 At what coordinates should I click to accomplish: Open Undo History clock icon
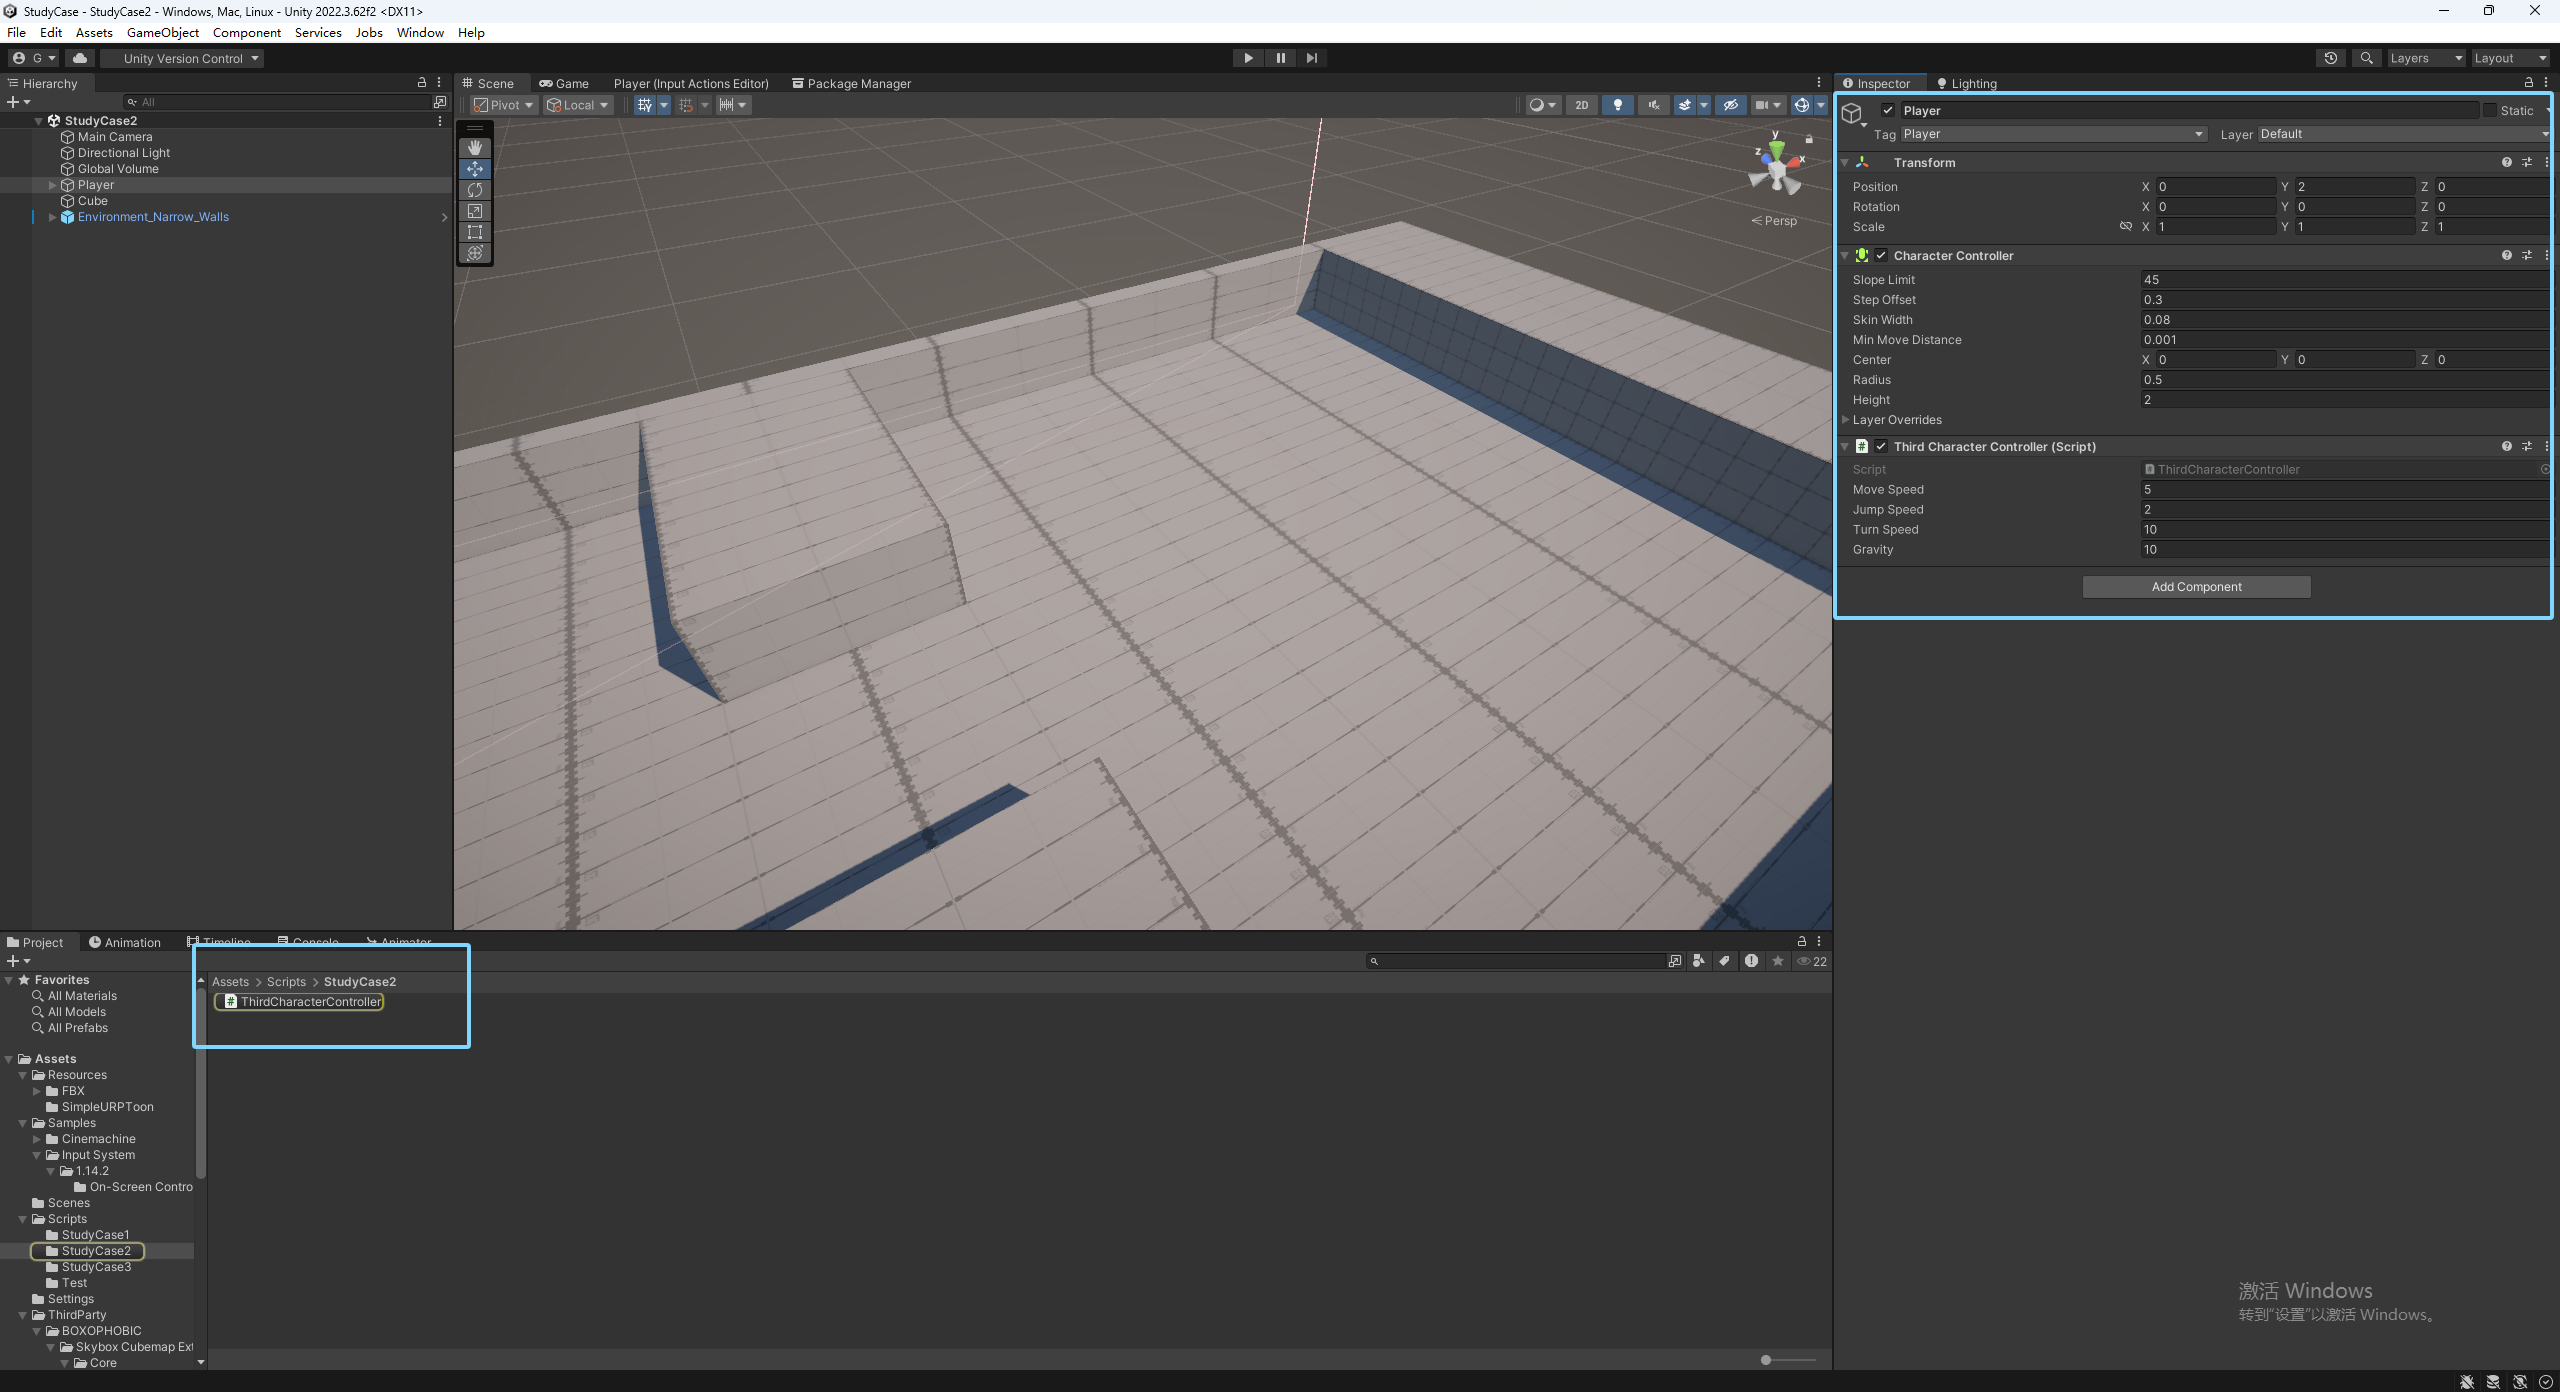[x=2331, y=58]
